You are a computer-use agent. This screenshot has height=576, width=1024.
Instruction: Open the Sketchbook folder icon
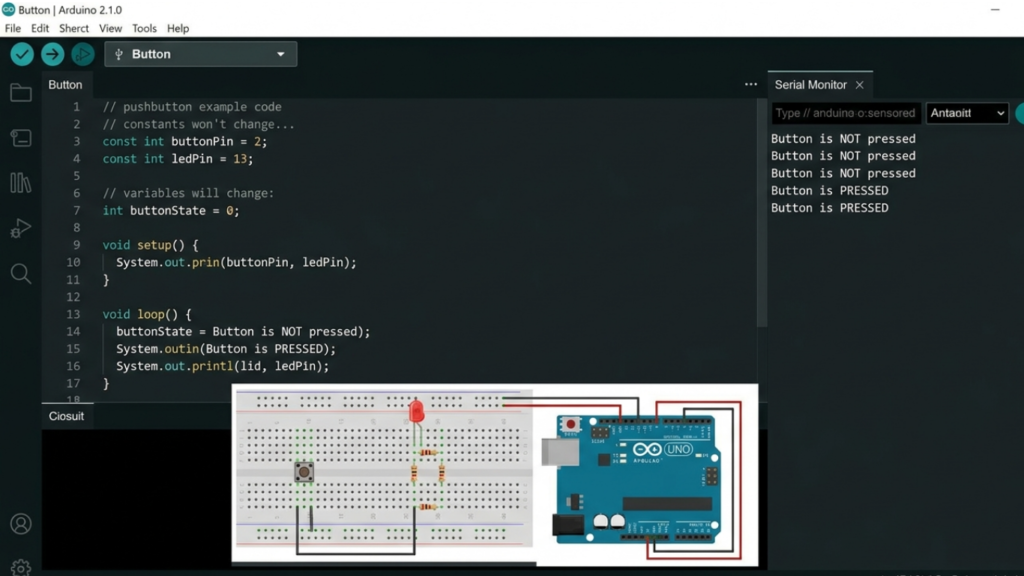point(21,93)
